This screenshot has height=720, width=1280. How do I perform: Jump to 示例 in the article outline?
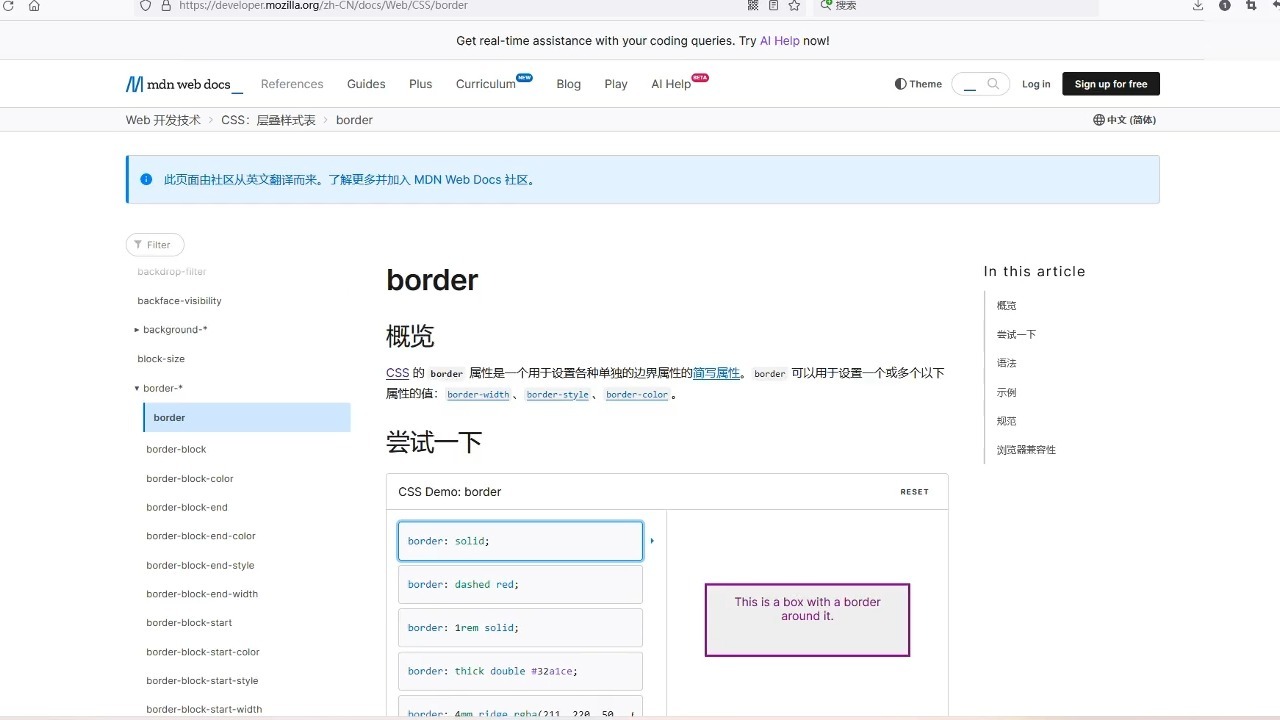click(1006, 393)
